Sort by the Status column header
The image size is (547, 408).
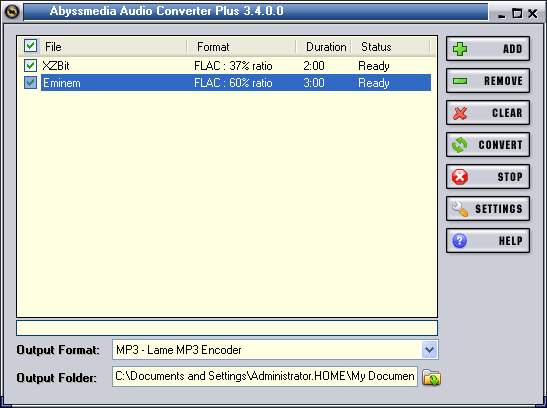point(391,47)
